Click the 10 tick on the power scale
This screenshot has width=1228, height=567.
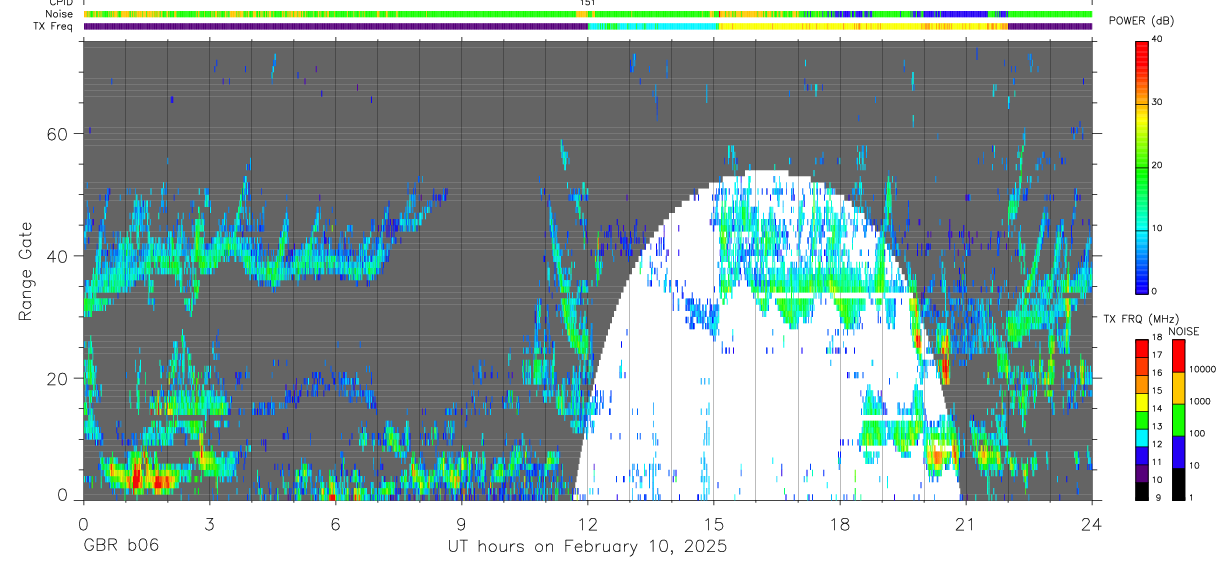pyautogui.click(x=1158, y=228)
